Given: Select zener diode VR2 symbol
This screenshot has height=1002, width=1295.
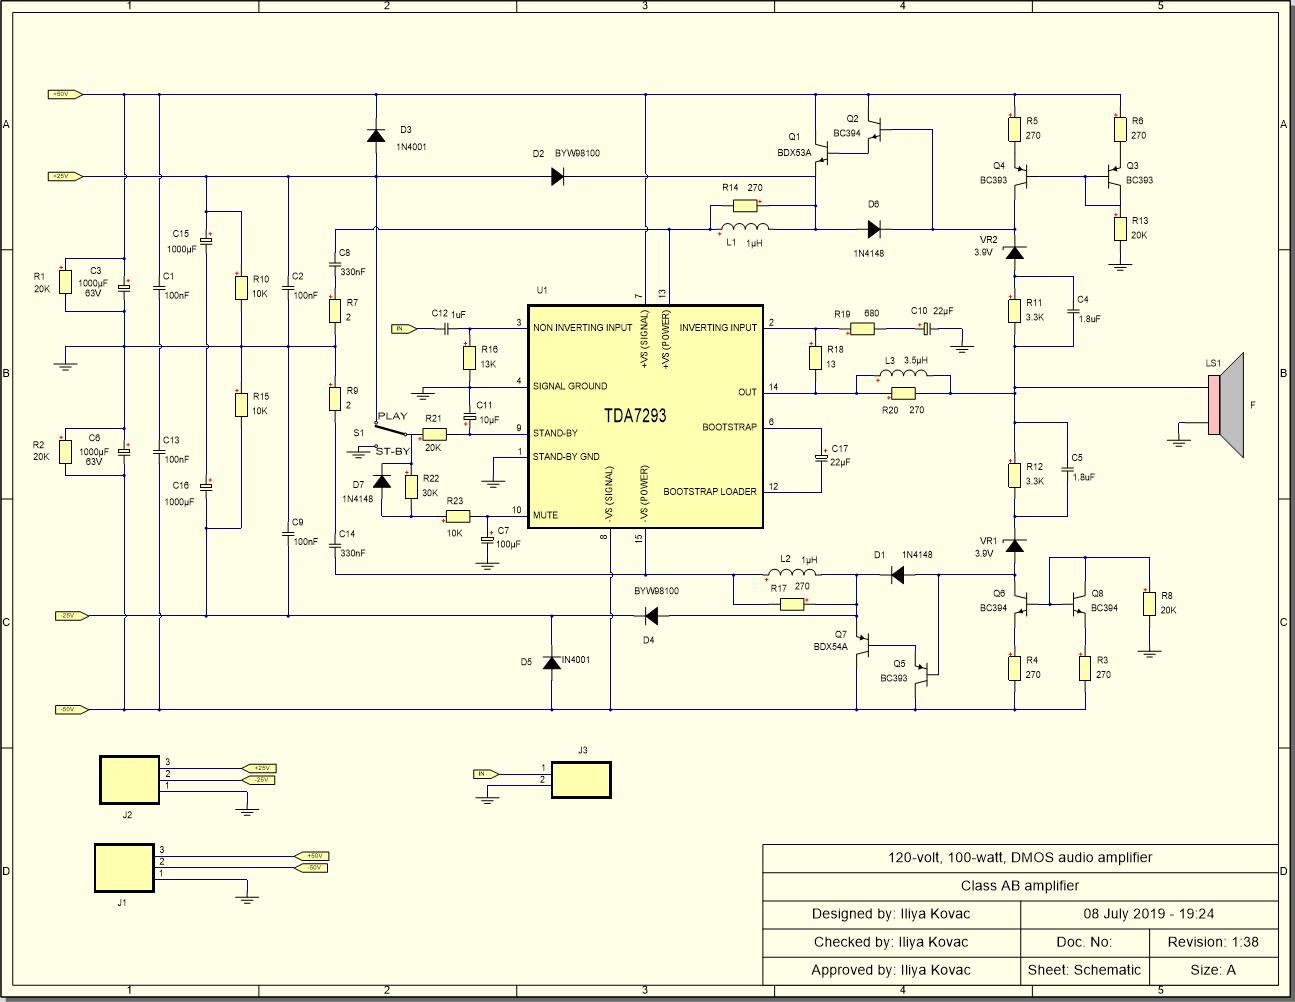Looking at the screenshot, I should click(1015, 252).
